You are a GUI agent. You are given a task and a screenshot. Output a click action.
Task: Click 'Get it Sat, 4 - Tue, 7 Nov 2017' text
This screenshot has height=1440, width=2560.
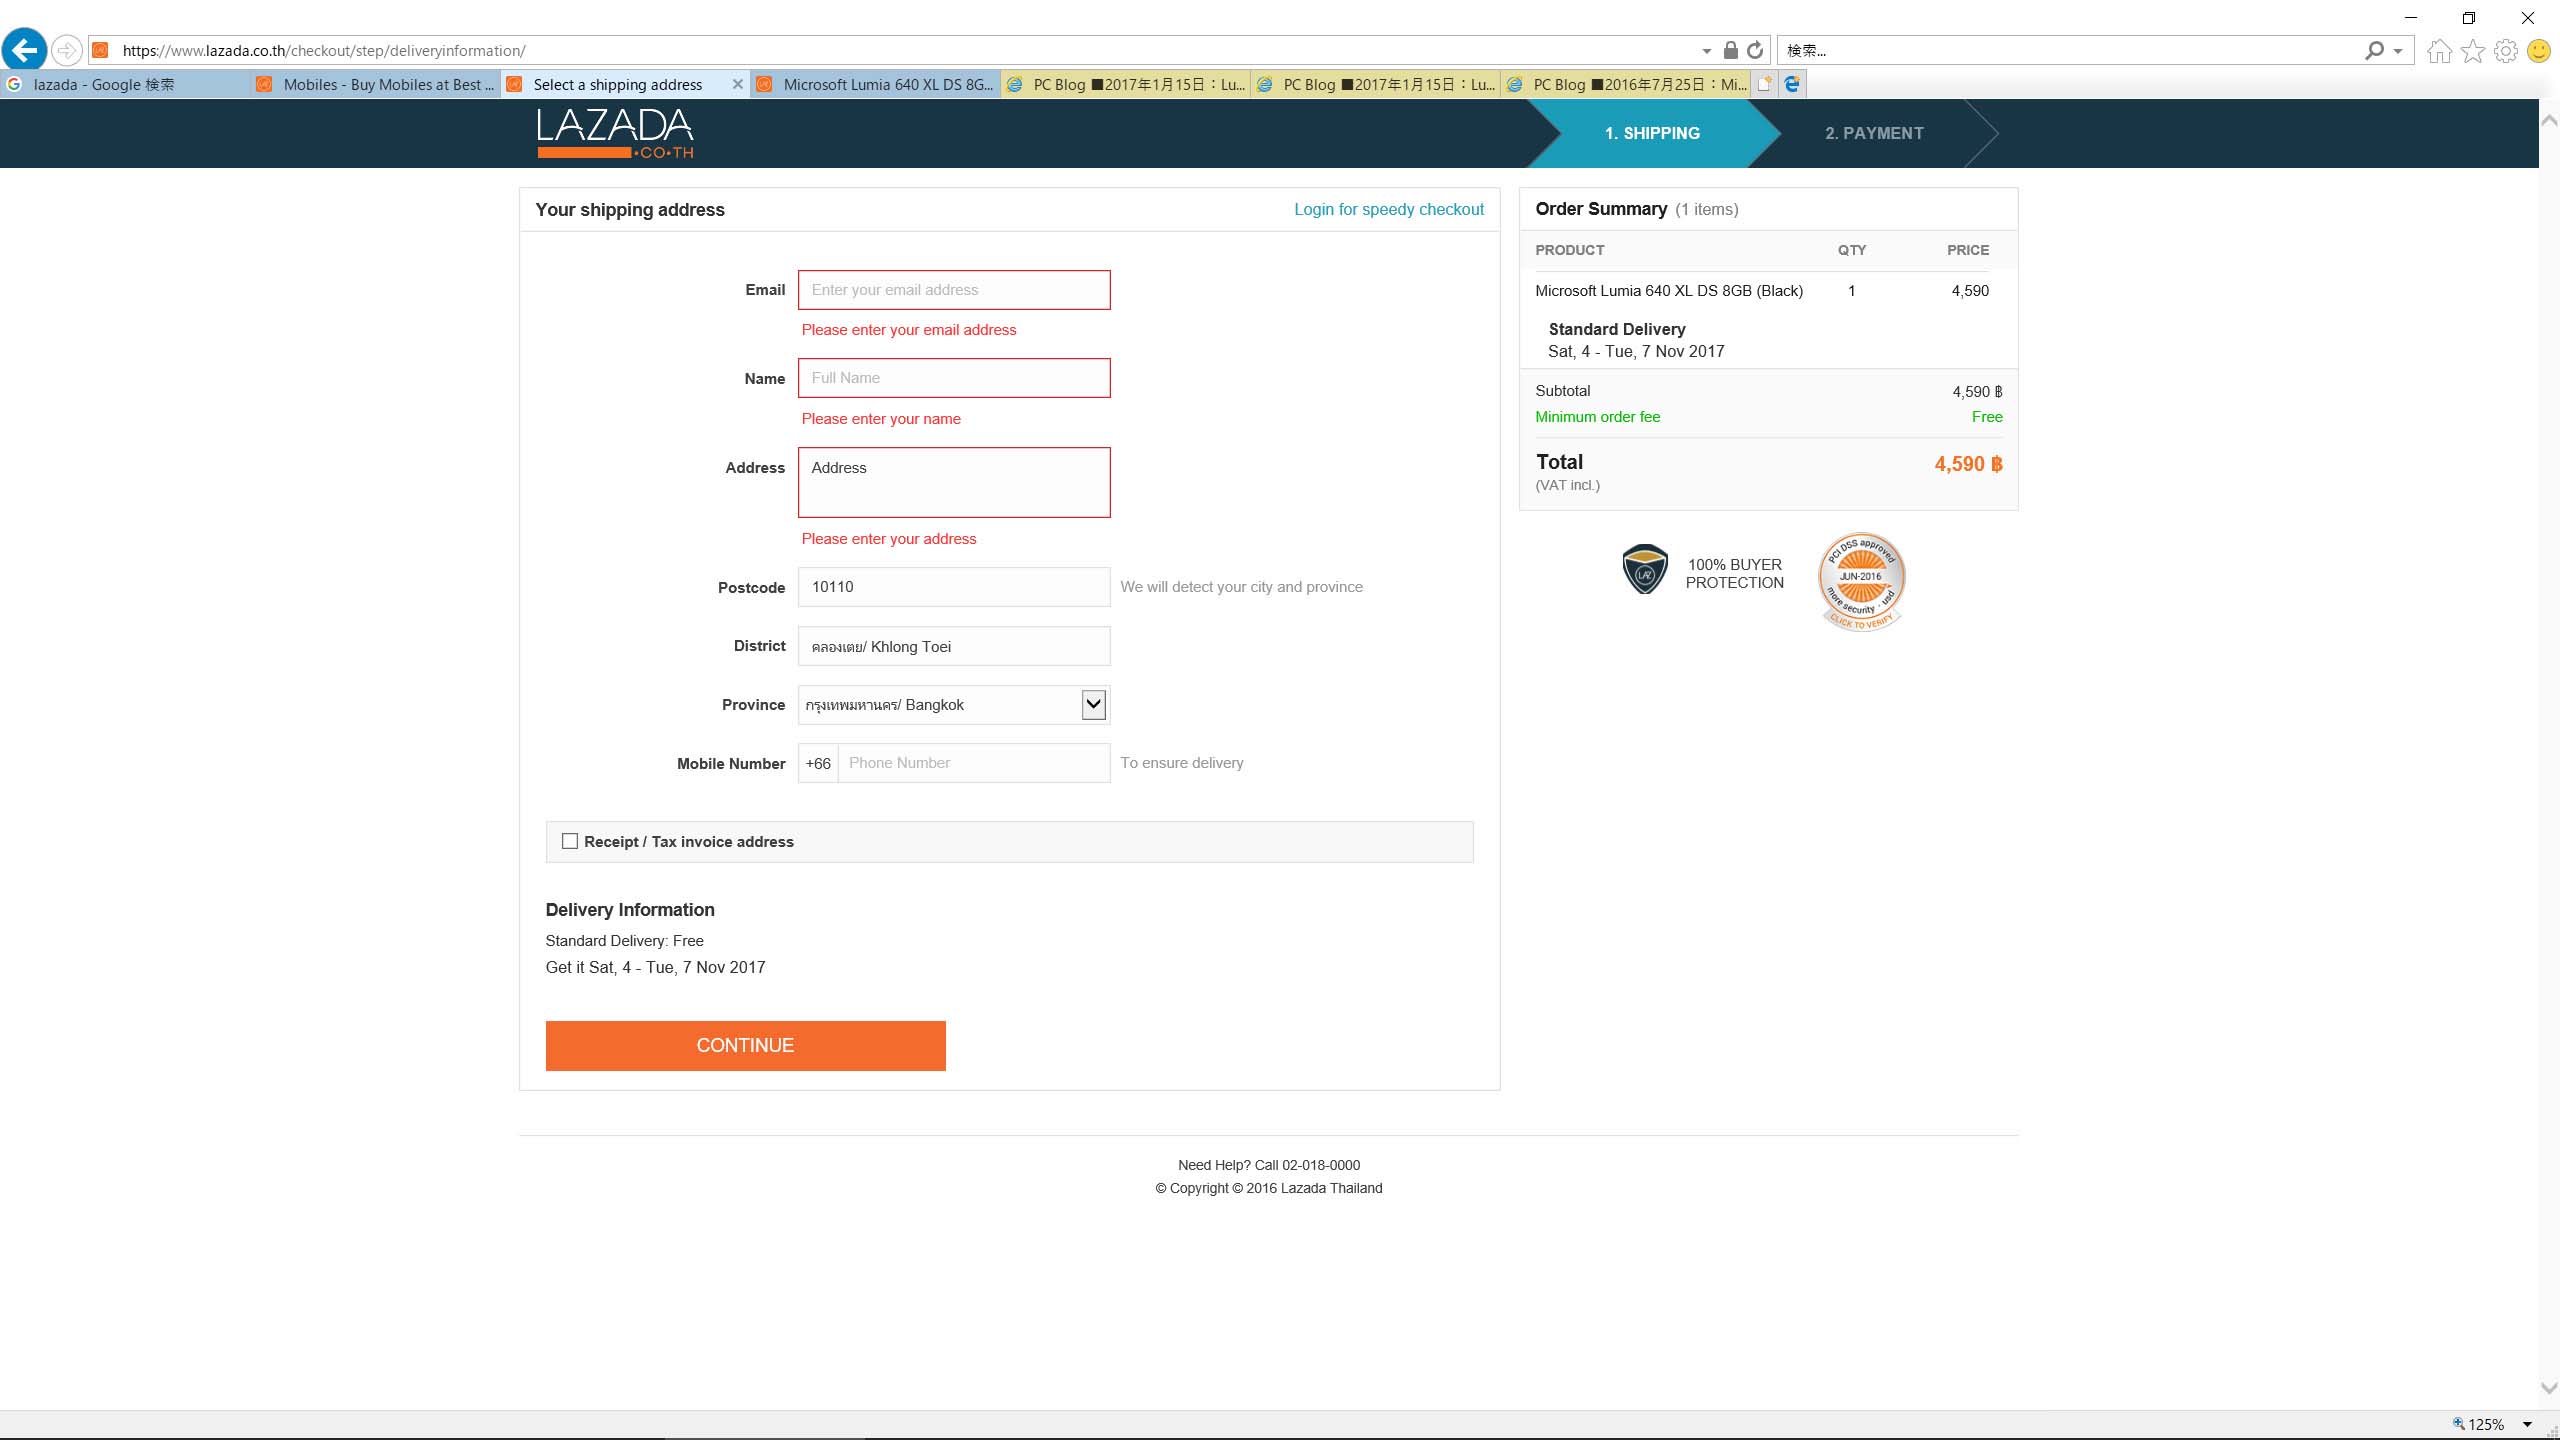click(x=655, y=967)
